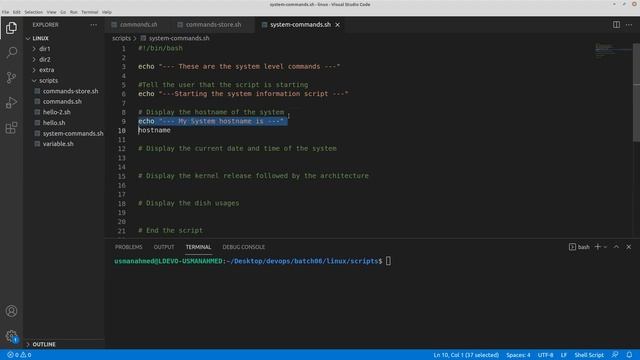
Task: Open the Source Control view
Action: pos(11,78)
